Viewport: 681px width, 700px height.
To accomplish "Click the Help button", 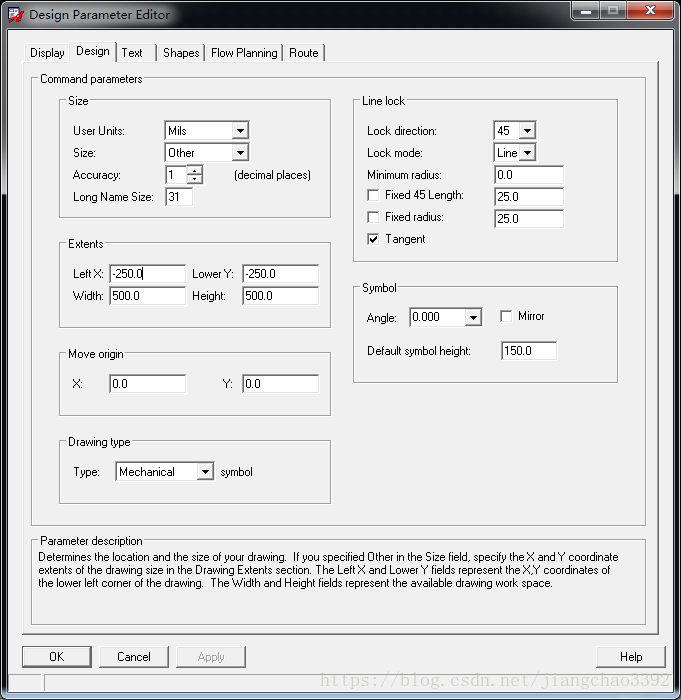I will (x=631, y=657).
